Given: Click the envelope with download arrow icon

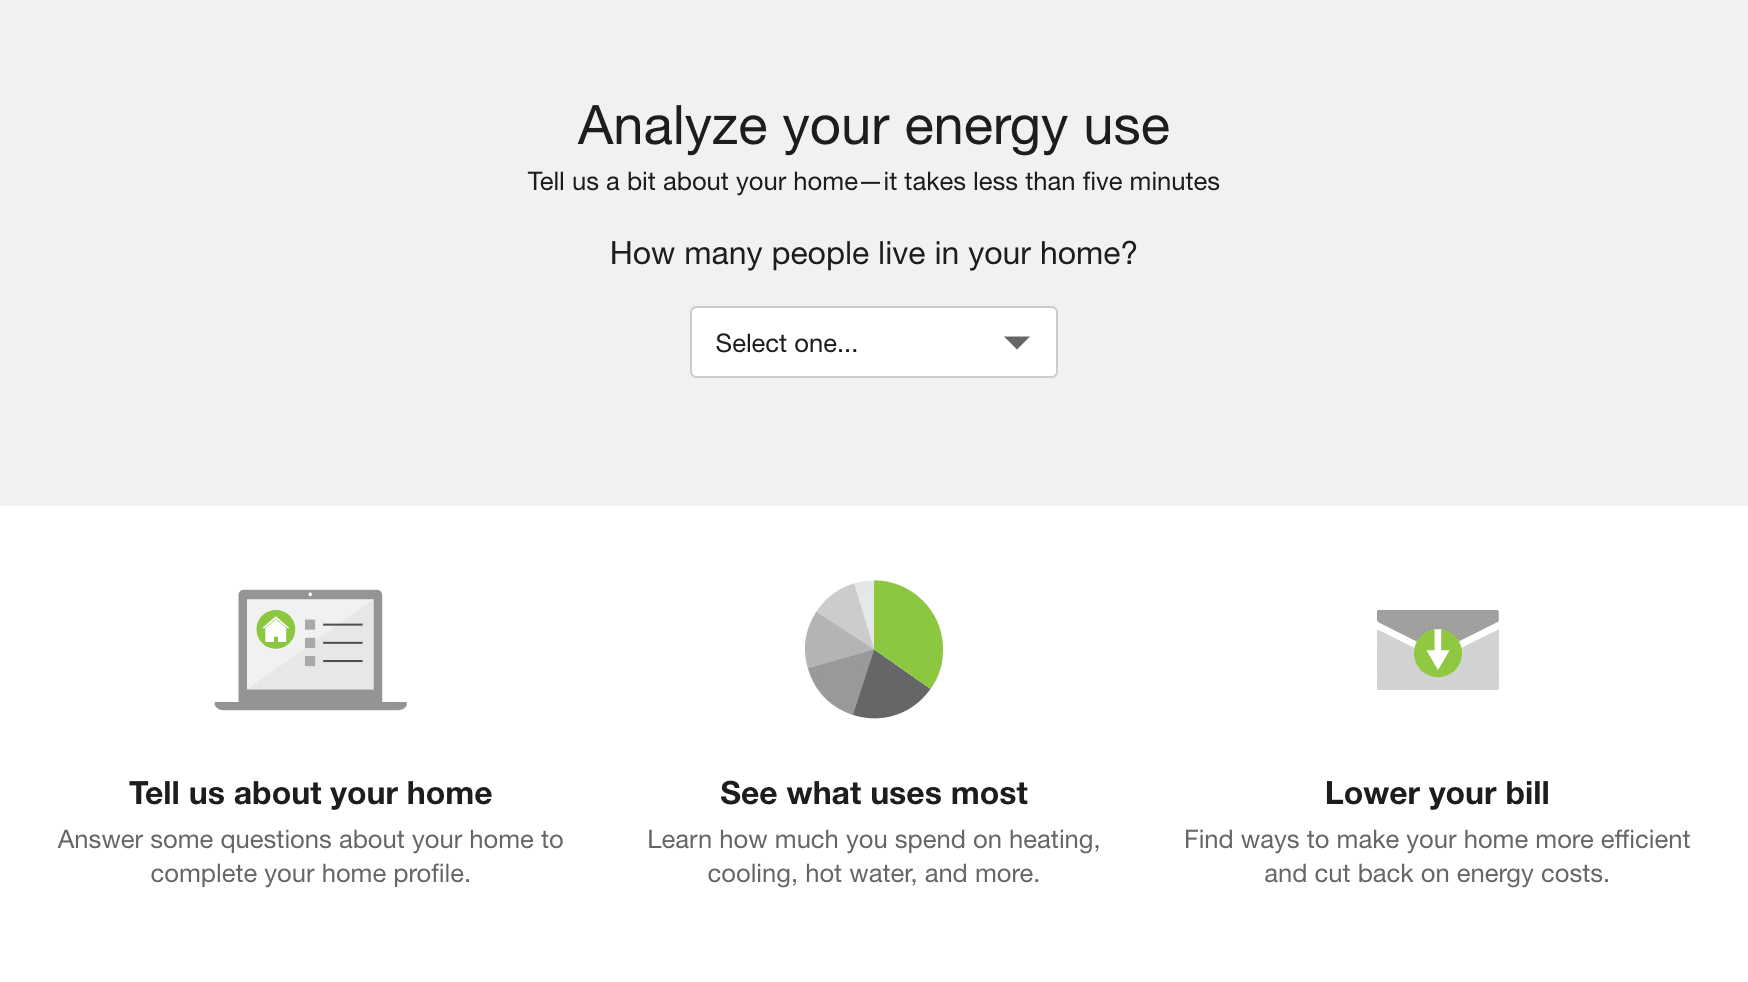Looking at the screenshot, I should pos(1437,648).
